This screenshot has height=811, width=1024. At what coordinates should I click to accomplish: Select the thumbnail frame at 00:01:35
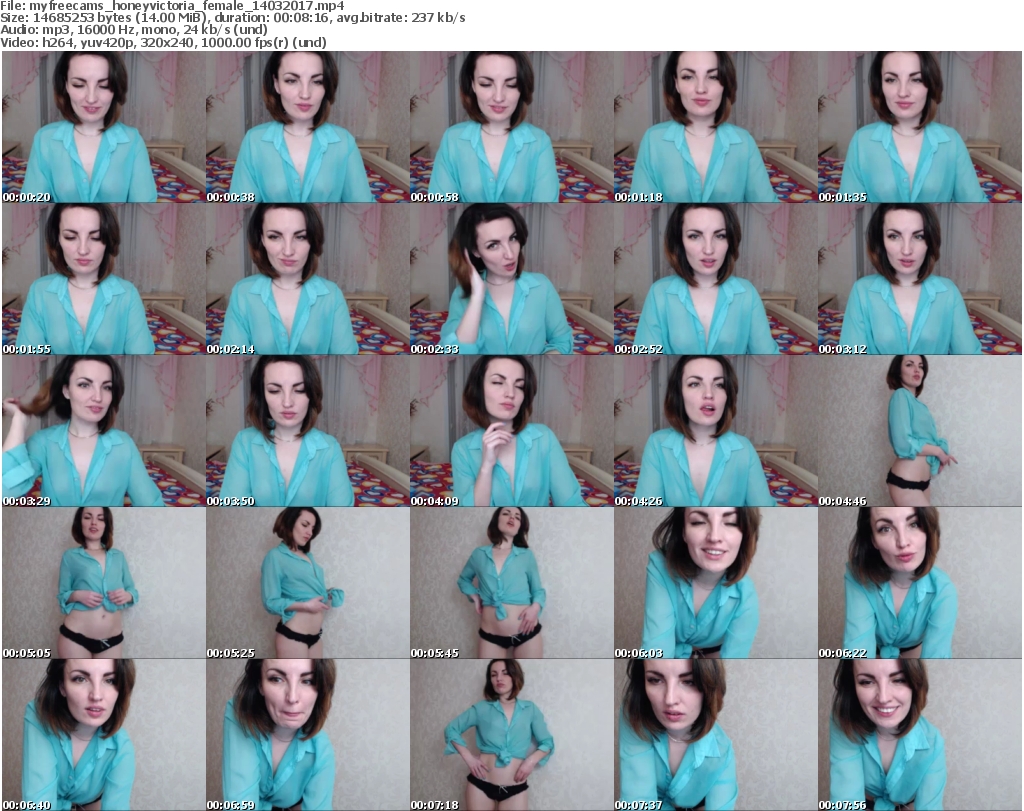pyautogui.click(x=920, y=127)
